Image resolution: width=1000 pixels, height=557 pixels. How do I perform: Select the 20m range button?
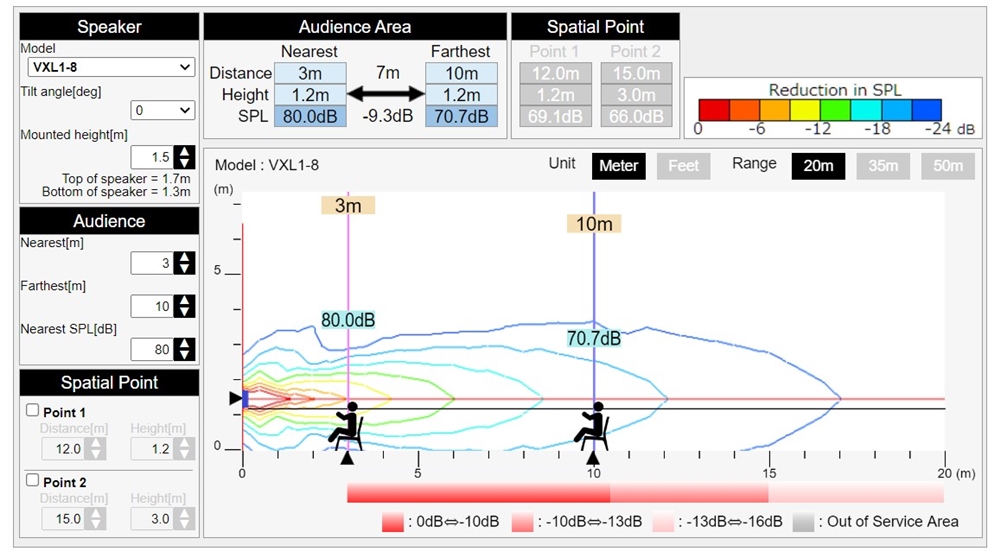click(818, 166)
